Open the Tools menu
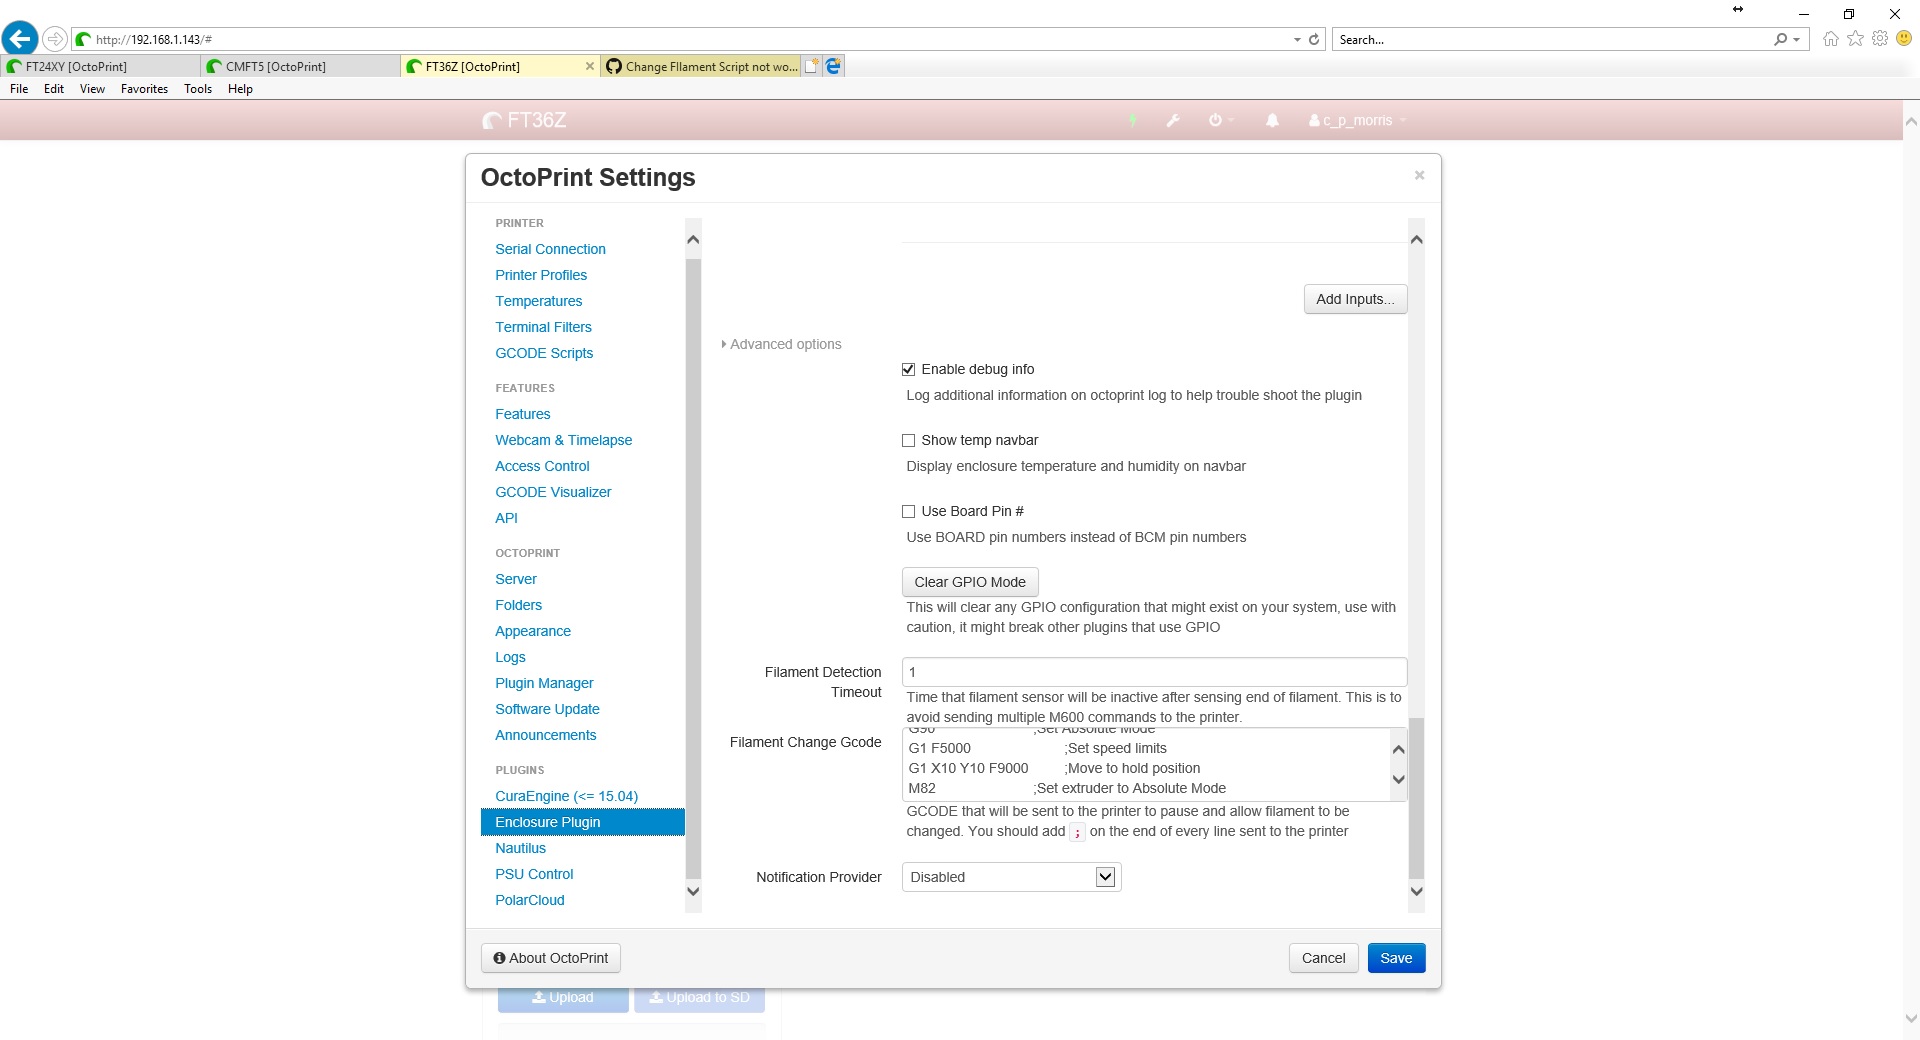 [197, 89]
